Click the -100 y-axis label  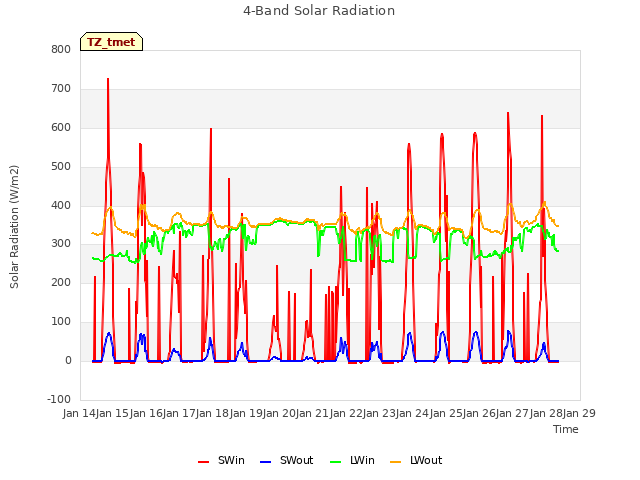point(59,399)
